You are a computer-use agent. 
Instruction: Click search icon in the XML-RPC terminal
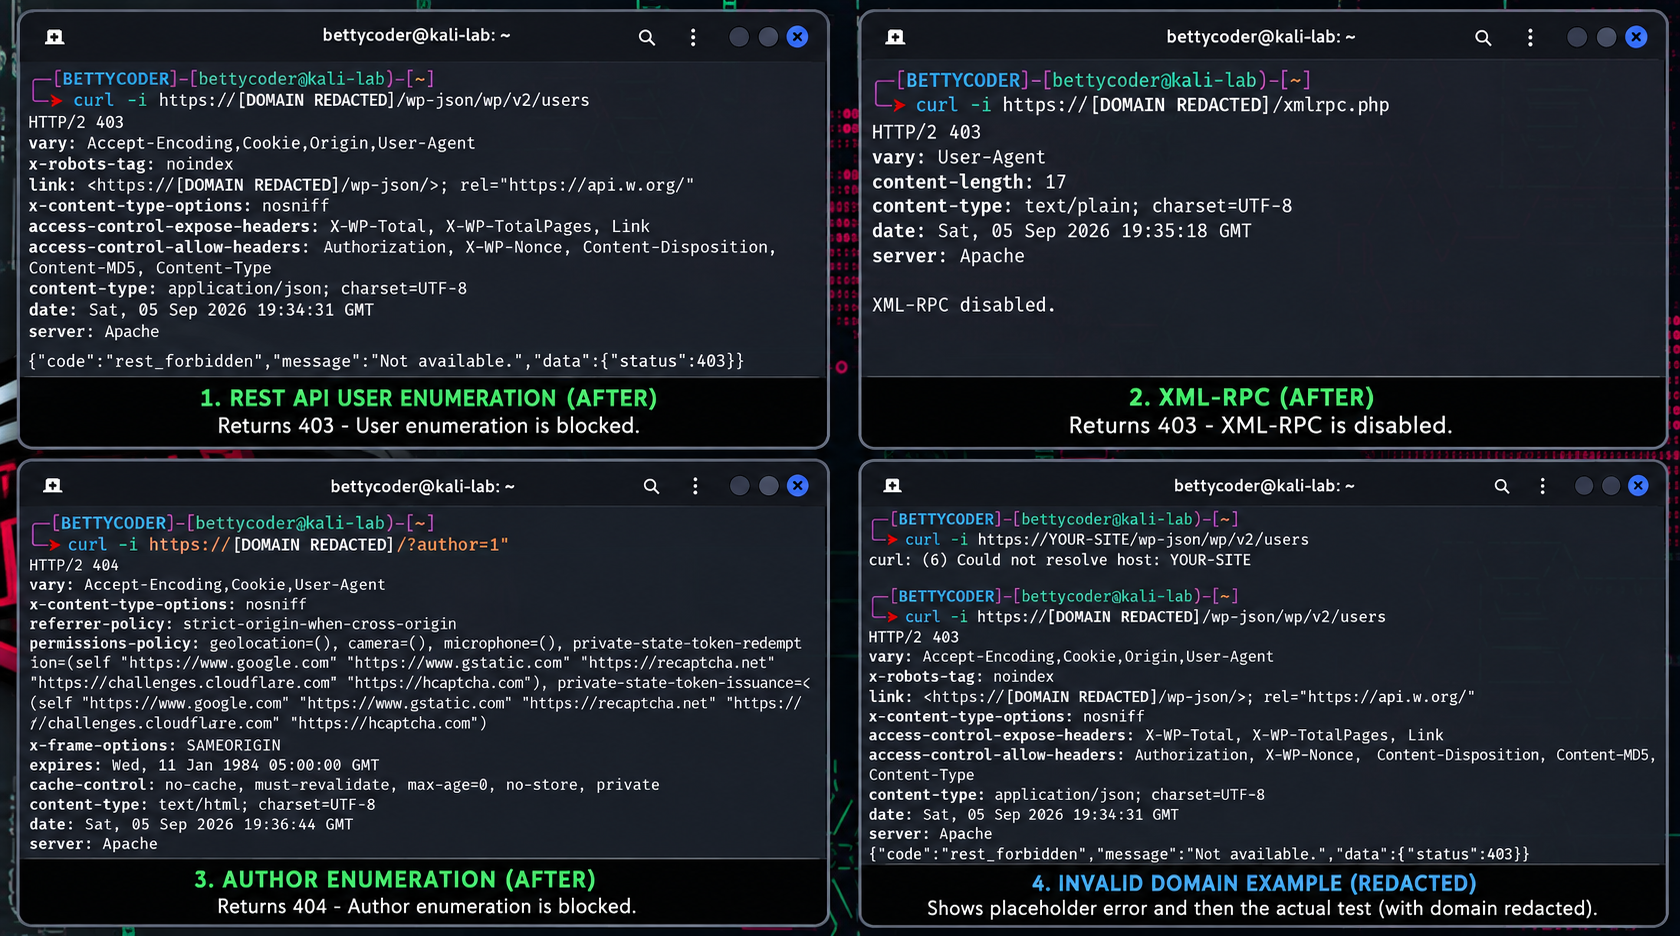point(1483,37)
